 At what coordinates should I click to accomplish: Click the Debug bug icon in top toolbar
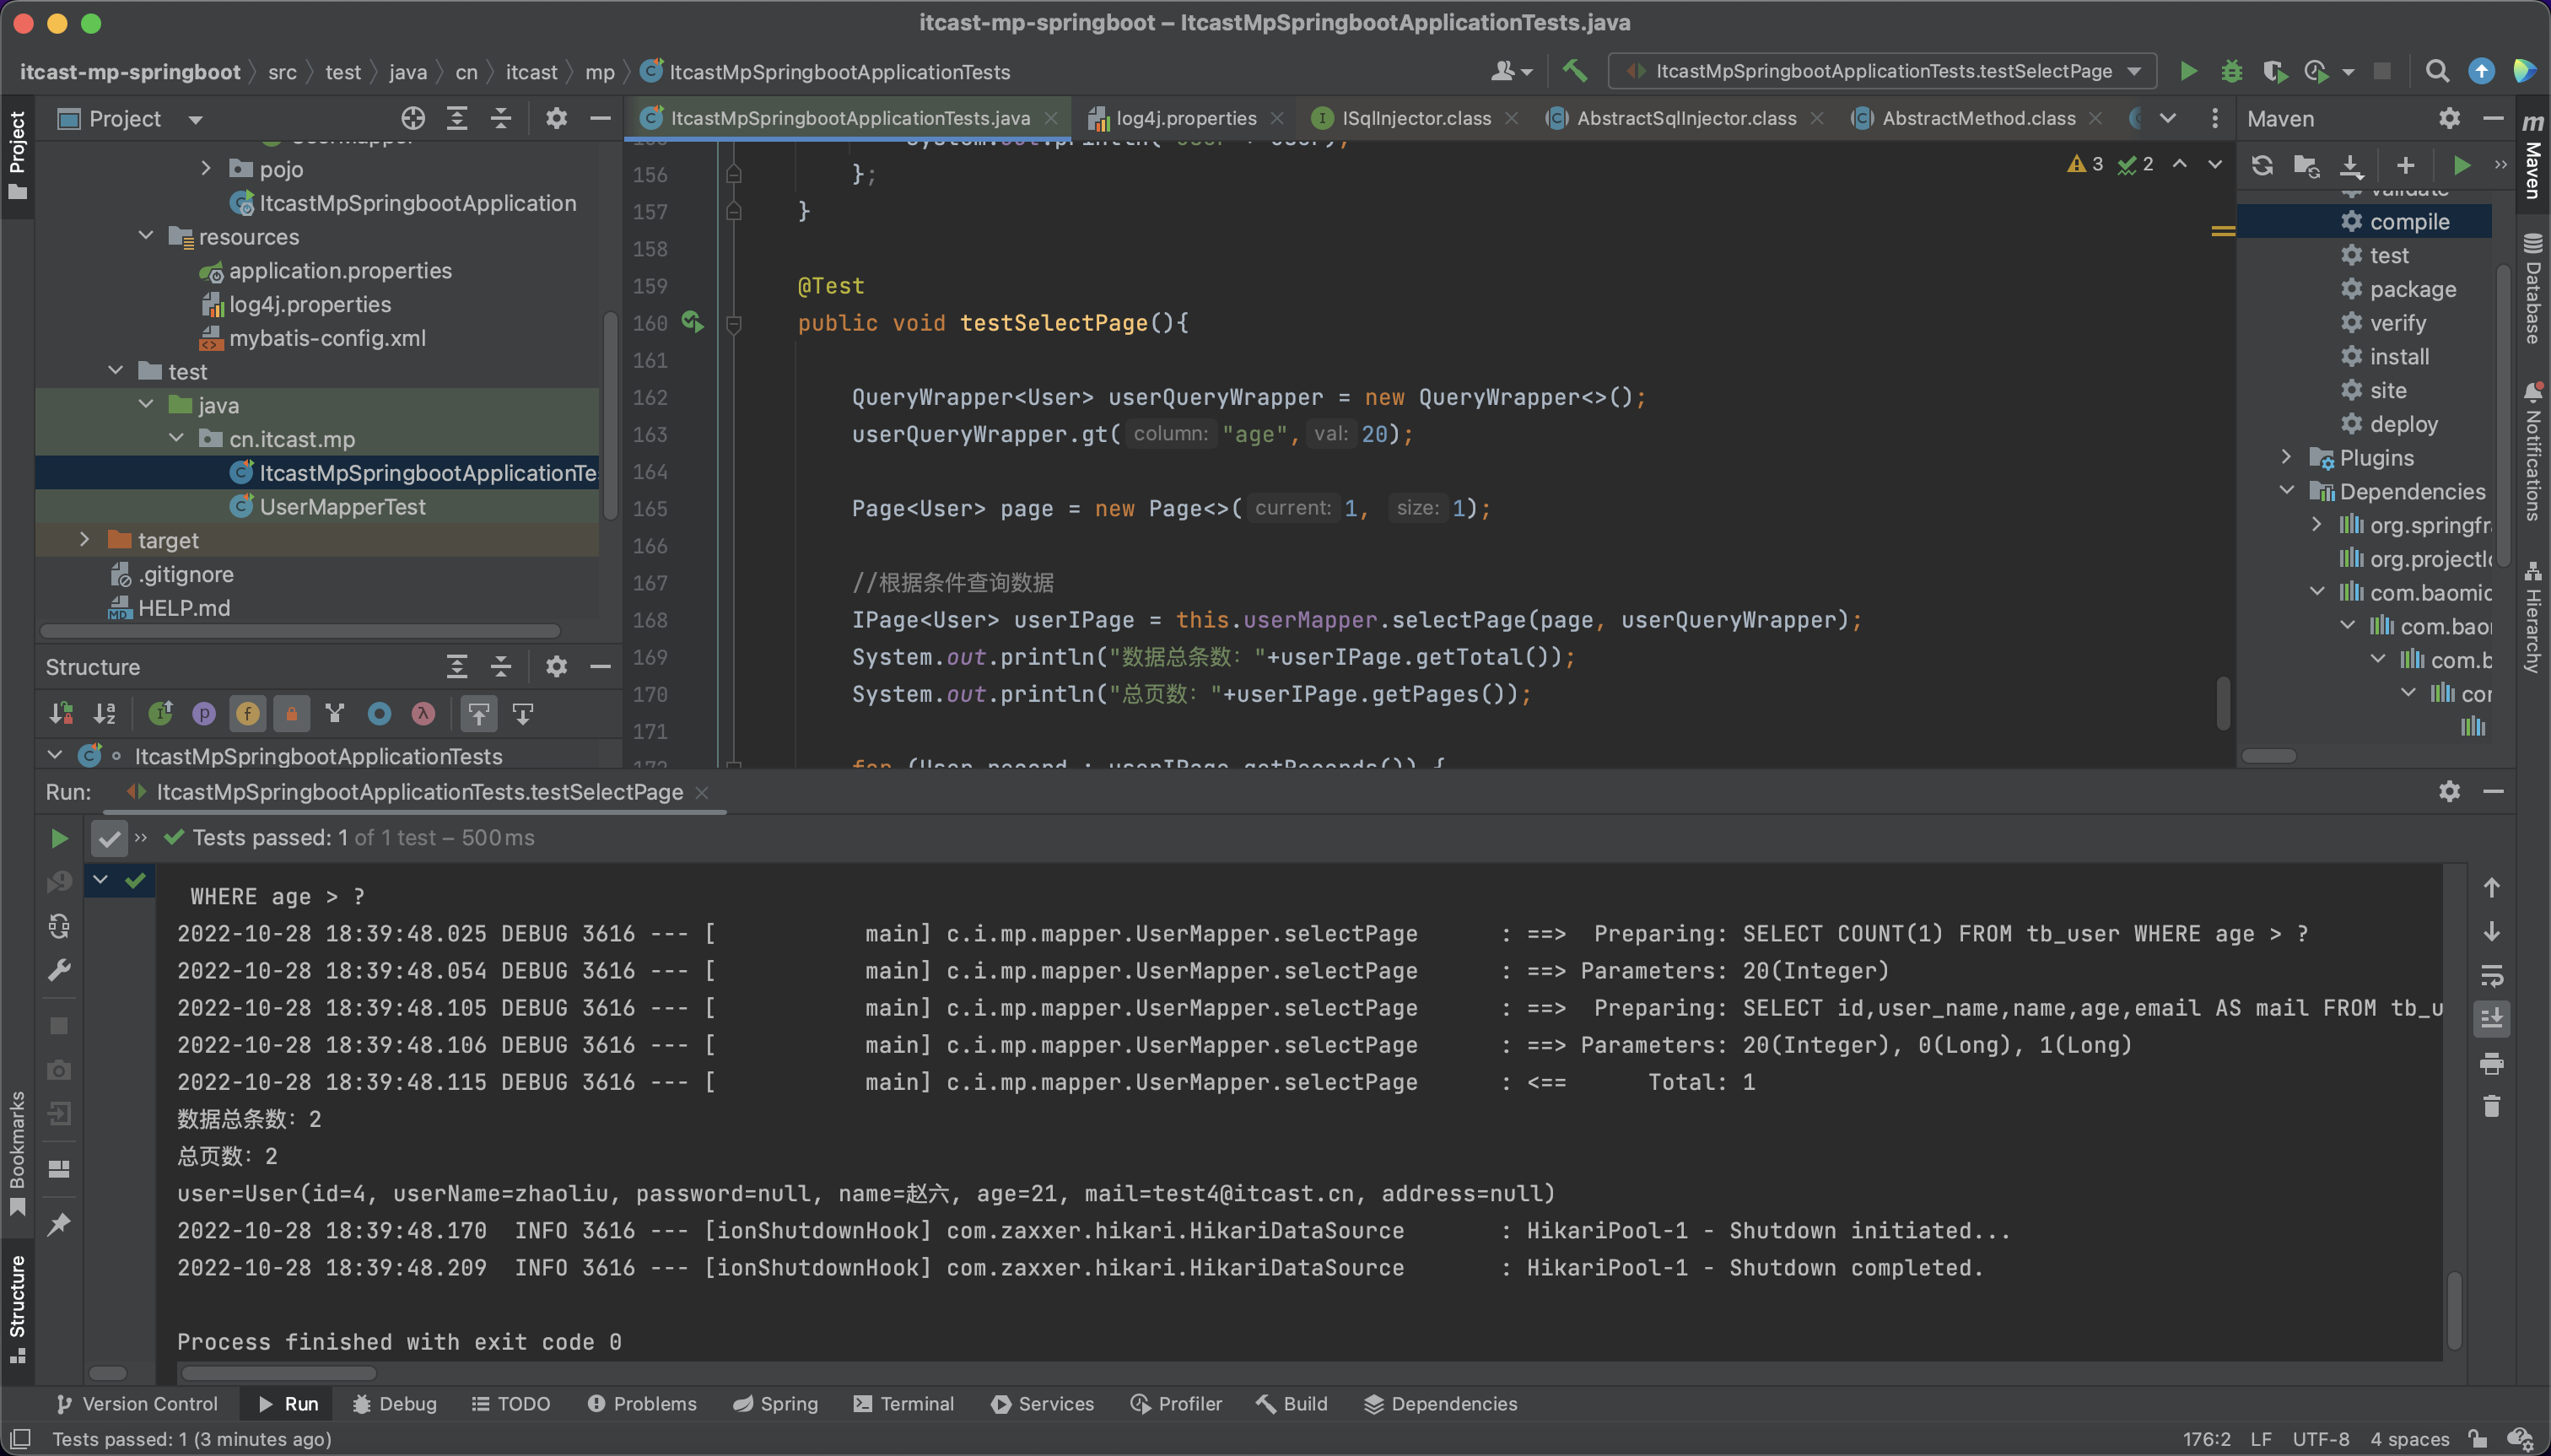(x=2231, y=71)
